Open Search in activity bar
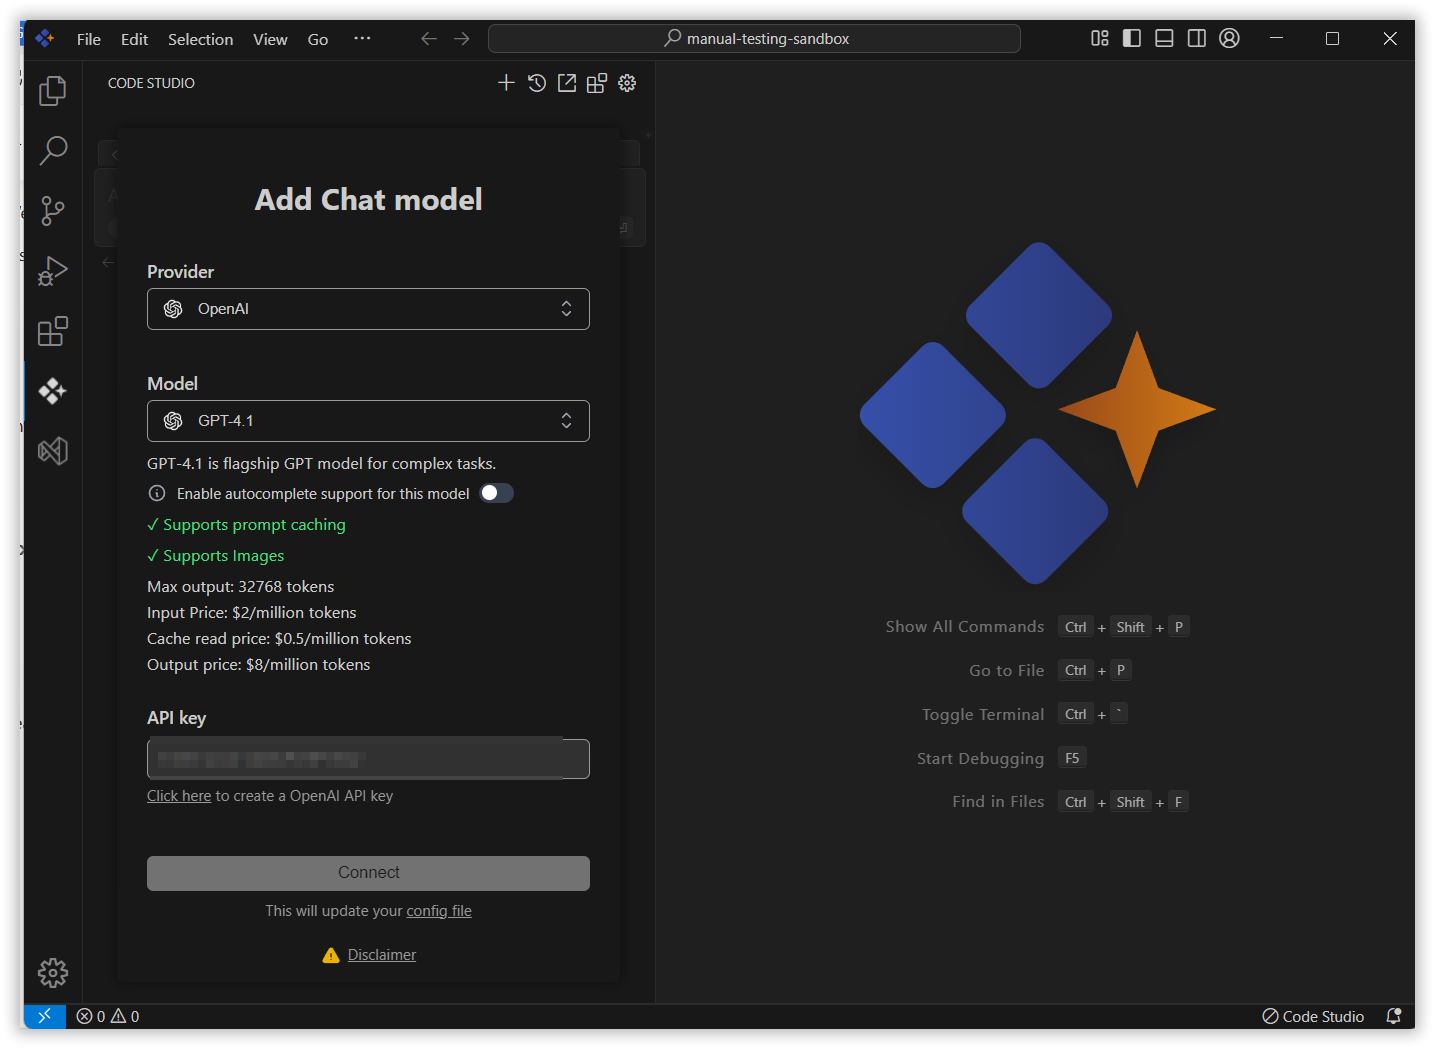This screenshot has height=1049, width=1435. point(52,151)
